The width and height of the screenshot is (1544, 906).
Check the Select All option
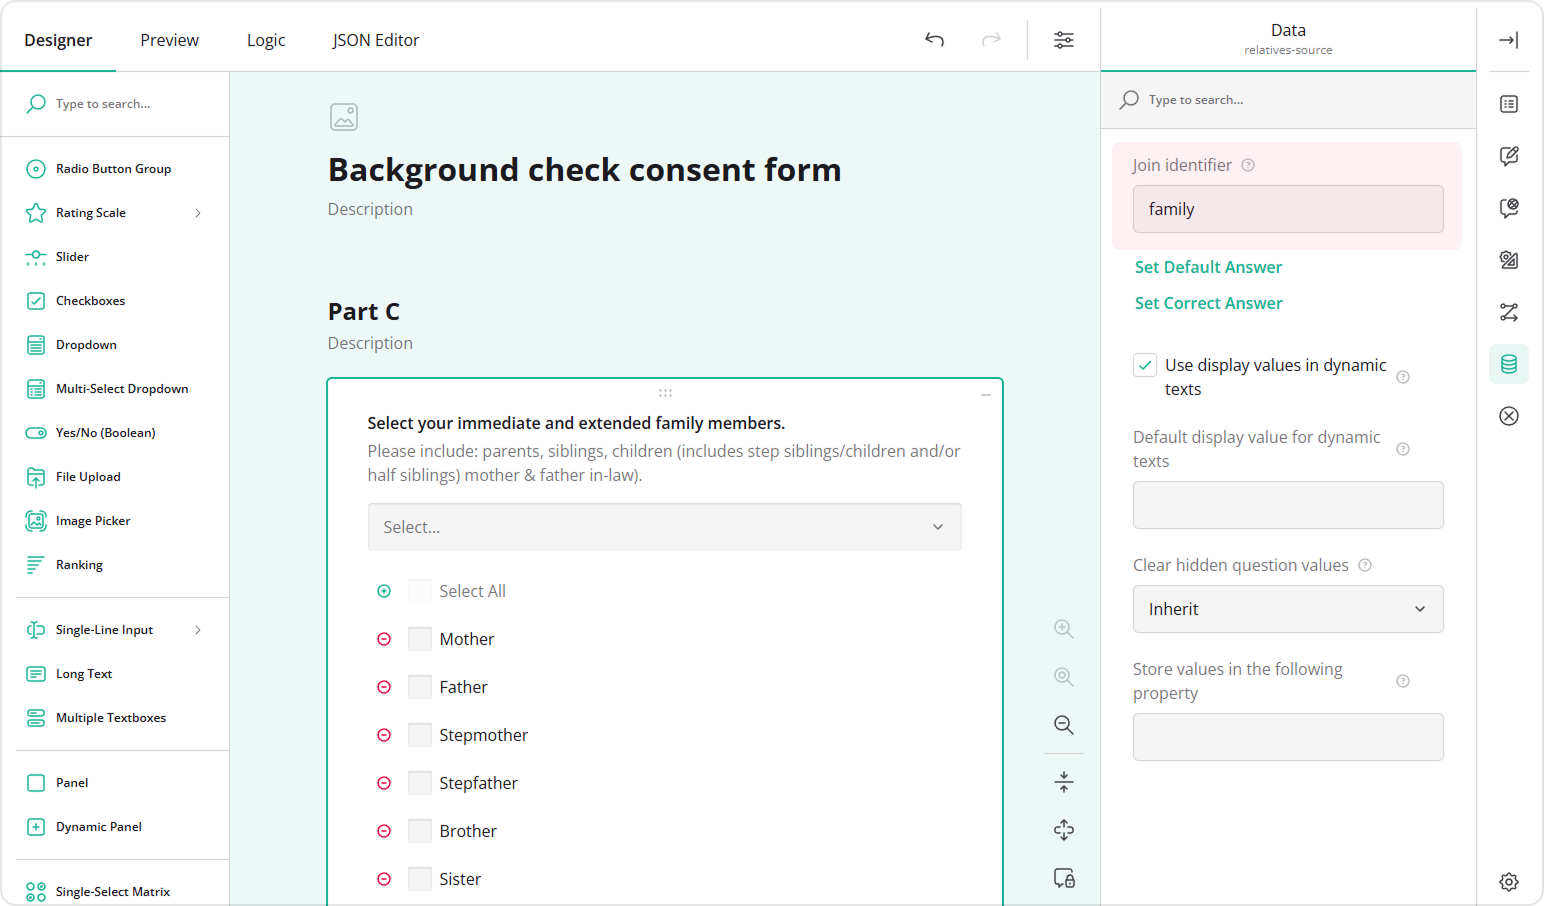pyautogui.click(x=419, y=590)
